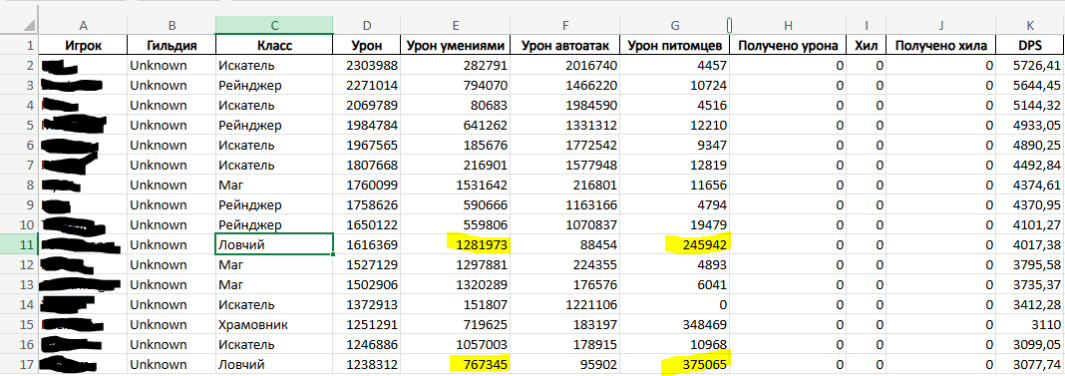Screen dimensions: 1065x376
Task: Select cell with value 641262
Action: [456, 125]
